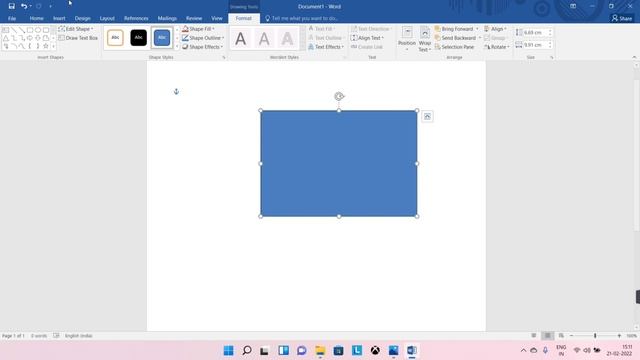
Task: Switch to the Home ribbon tab
Action: coord(36,18)
